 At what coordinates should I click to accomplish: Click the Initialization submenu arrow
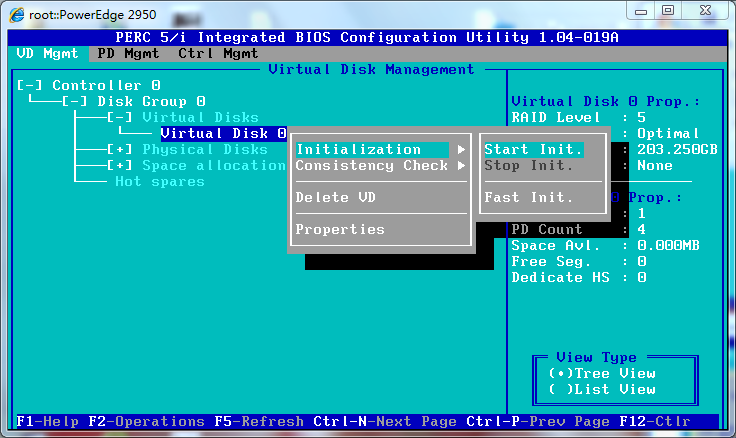point(461,149)
